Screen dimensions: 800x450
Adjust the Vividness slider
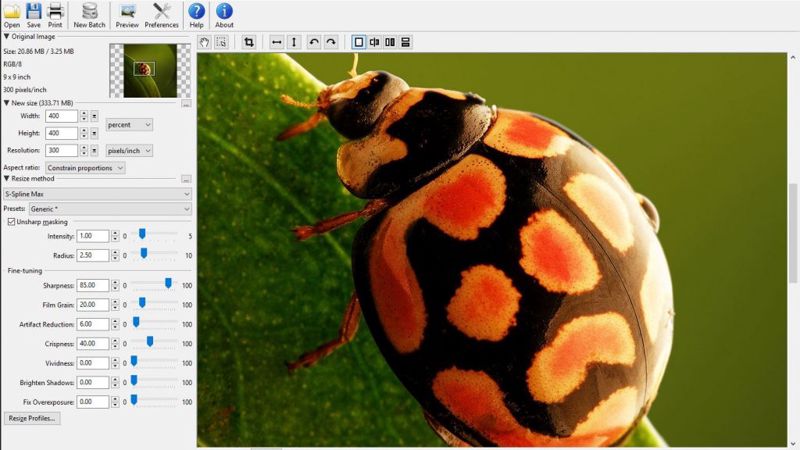coord(134,361)
